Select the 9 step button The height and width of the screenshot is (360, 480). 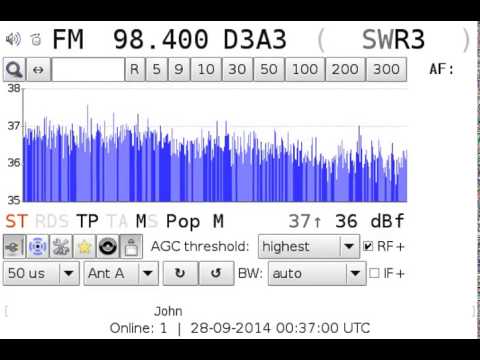(179, 69)
